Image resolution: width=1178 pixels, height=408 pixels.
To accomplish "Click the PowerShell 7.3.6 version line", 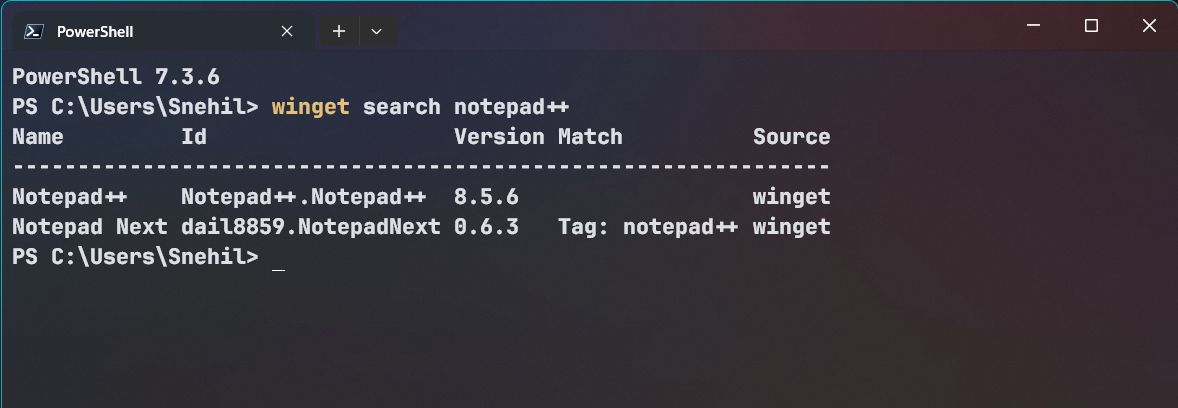I will pyautogui.click(x=115, y=76).
